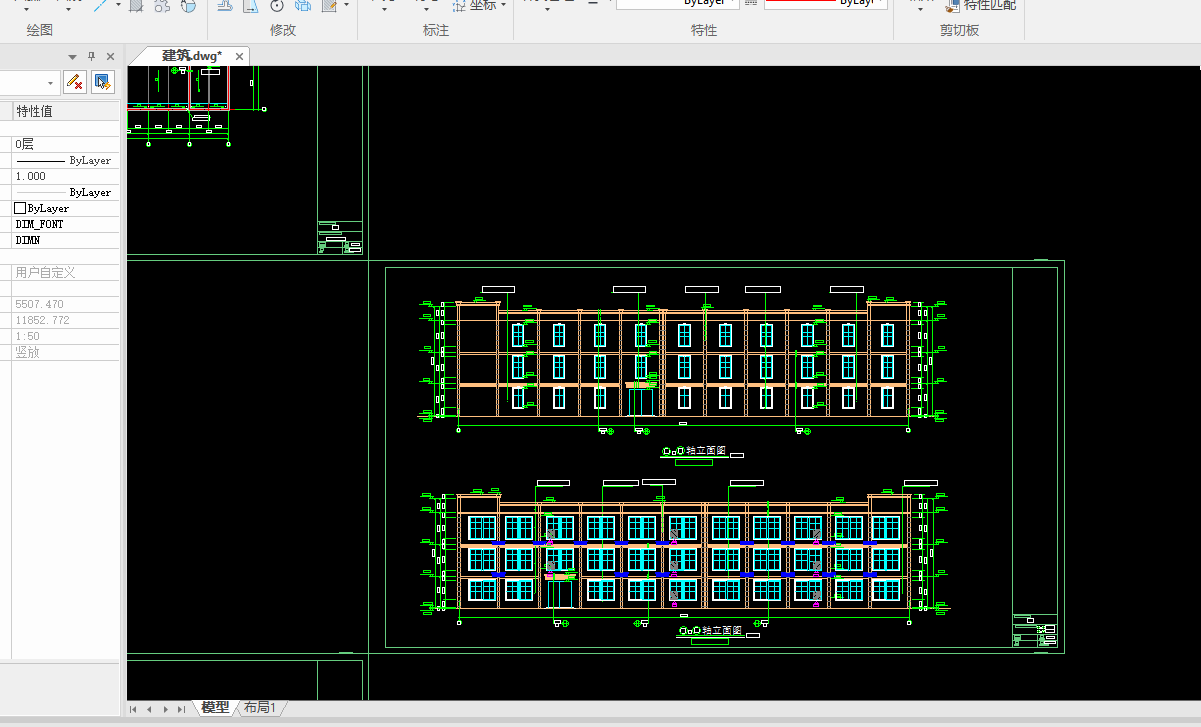Open the object type combo box in properties panel

coord(29,82)
